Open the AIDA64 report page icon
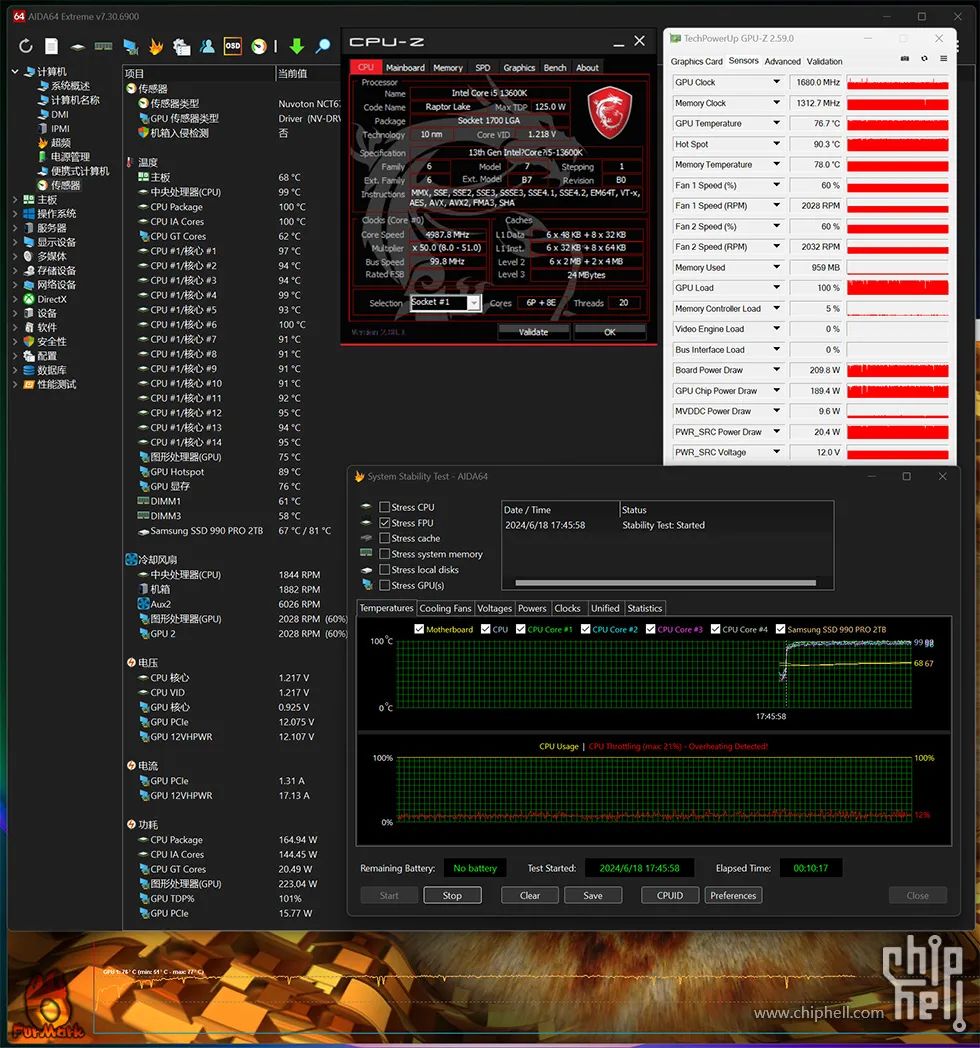The image size is (980, 1048). (x=51, y=45)
